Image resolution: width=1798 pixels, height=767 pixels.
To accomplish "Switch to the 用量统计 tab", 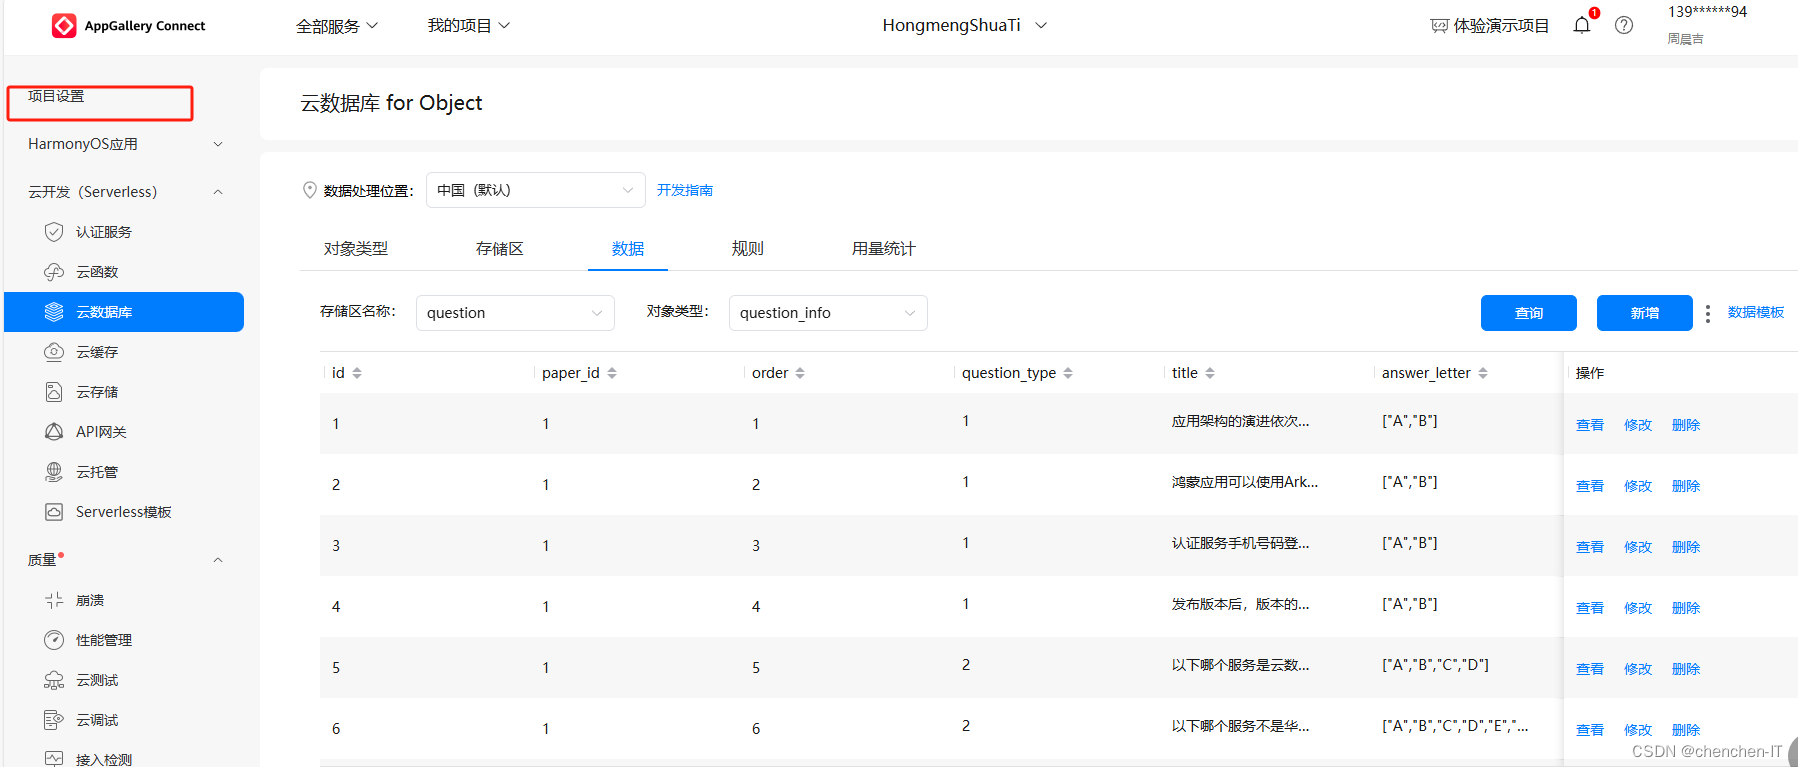I will point(883,249).
